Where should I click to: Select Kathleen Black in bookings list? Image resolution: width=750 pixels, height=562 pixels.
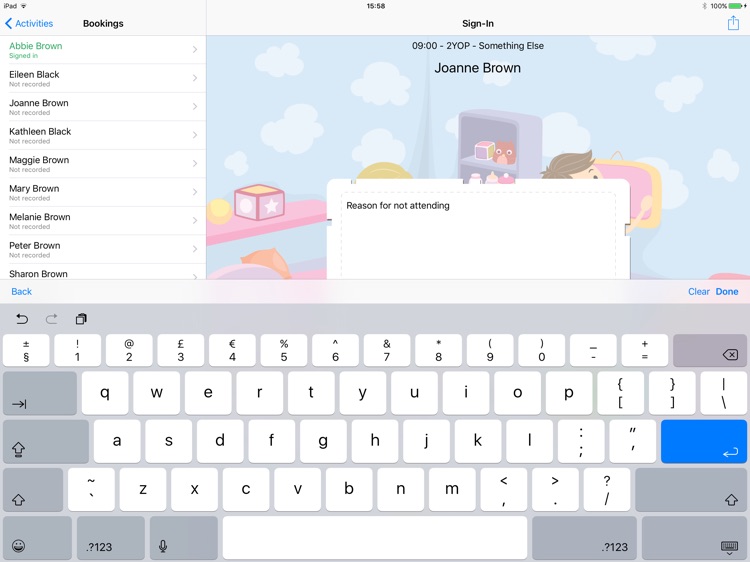(103, 135)
